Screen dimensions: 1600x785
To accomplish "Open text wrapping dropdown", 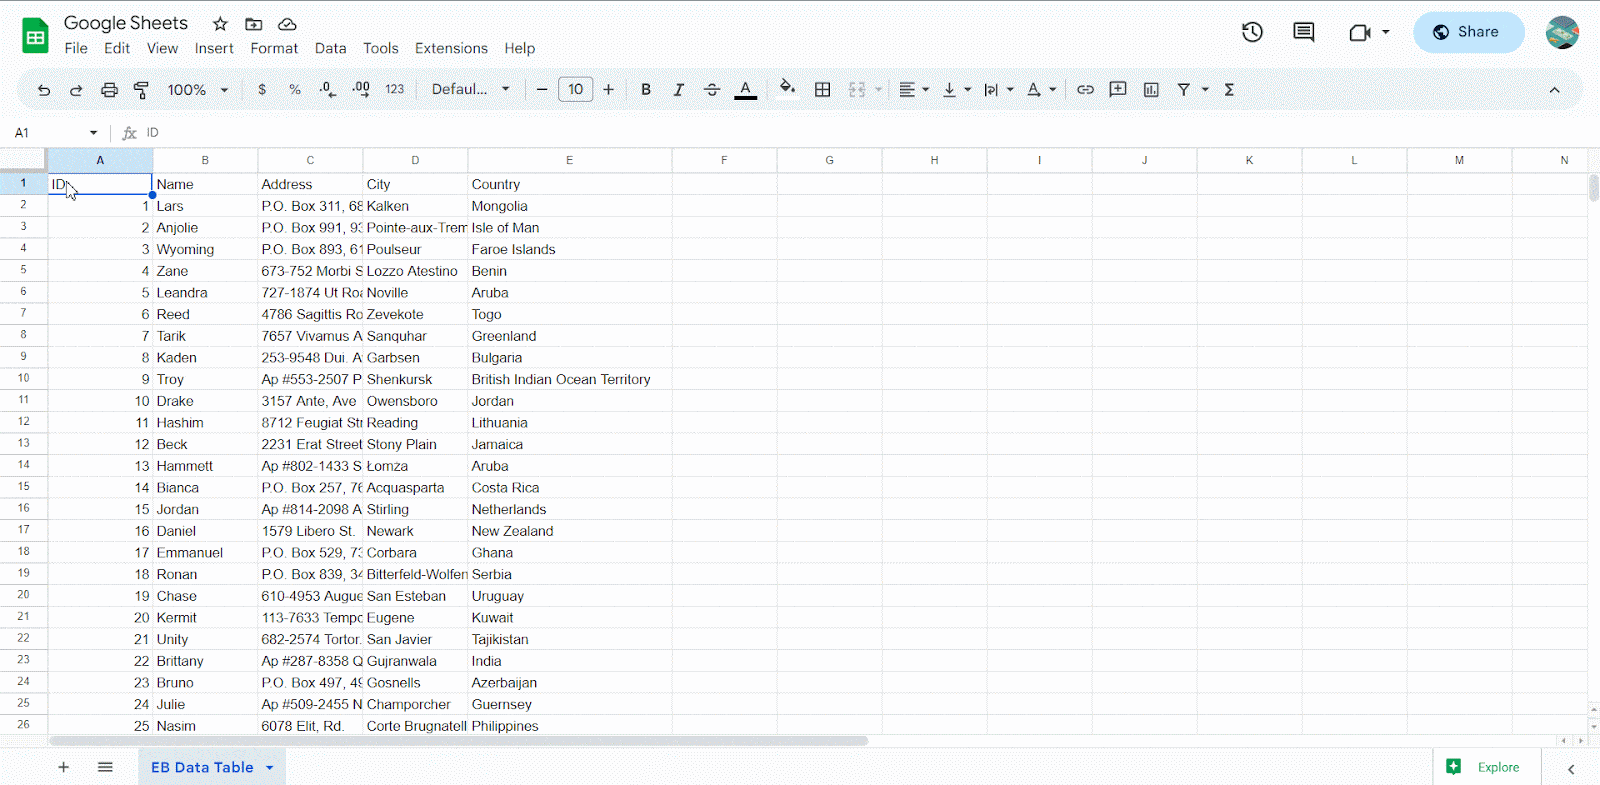I will [999, 90].
